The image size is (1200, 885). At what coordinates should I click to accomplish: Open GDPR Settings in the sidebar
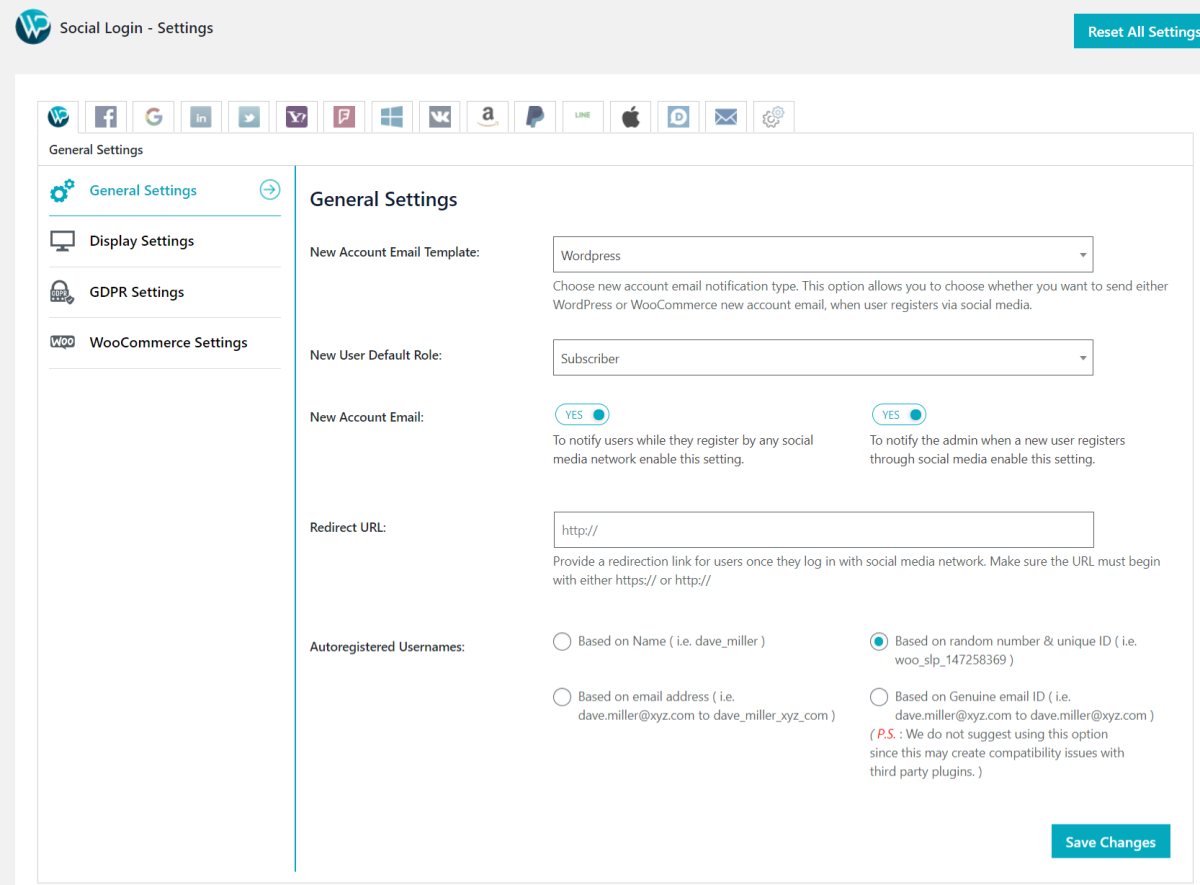[137, 292]
